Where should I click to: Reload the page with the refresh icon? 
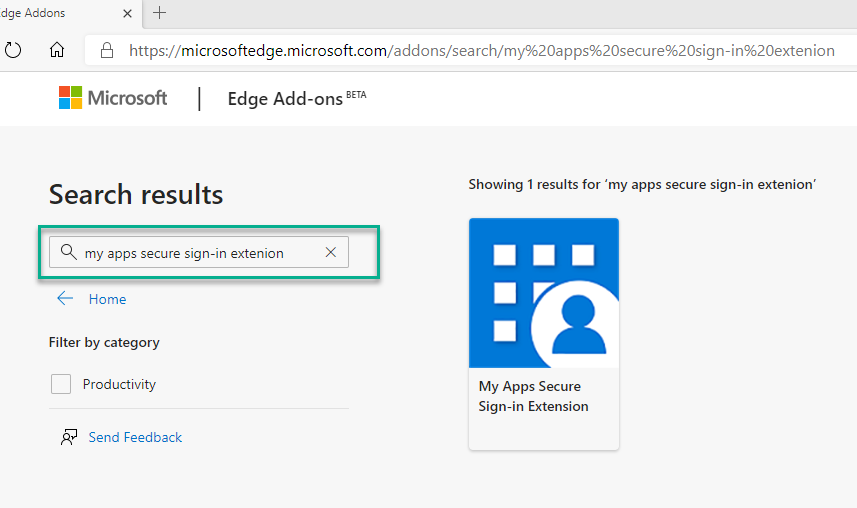(13, 50)
